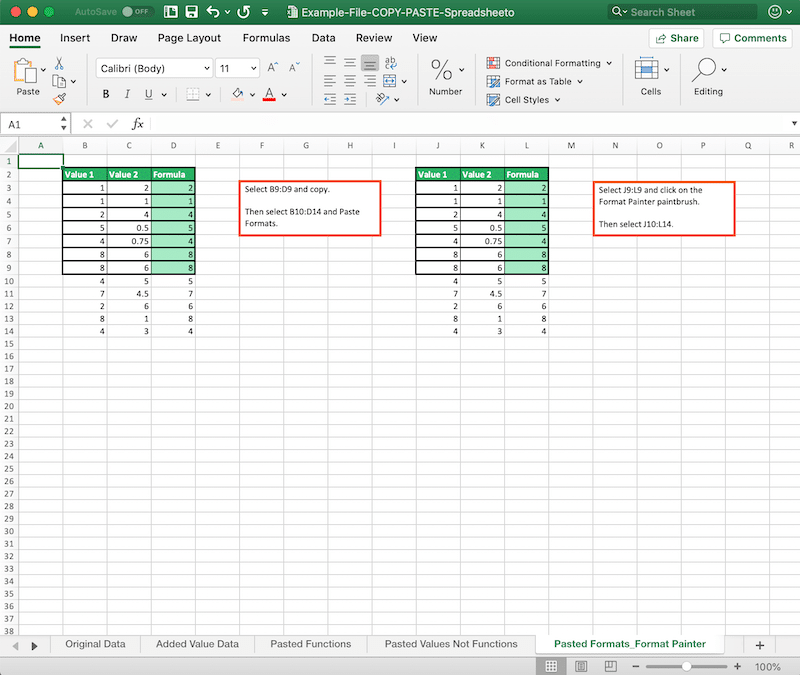Switch to Normal view icon
Screen dimensions: 800x675
coord(551,666)
